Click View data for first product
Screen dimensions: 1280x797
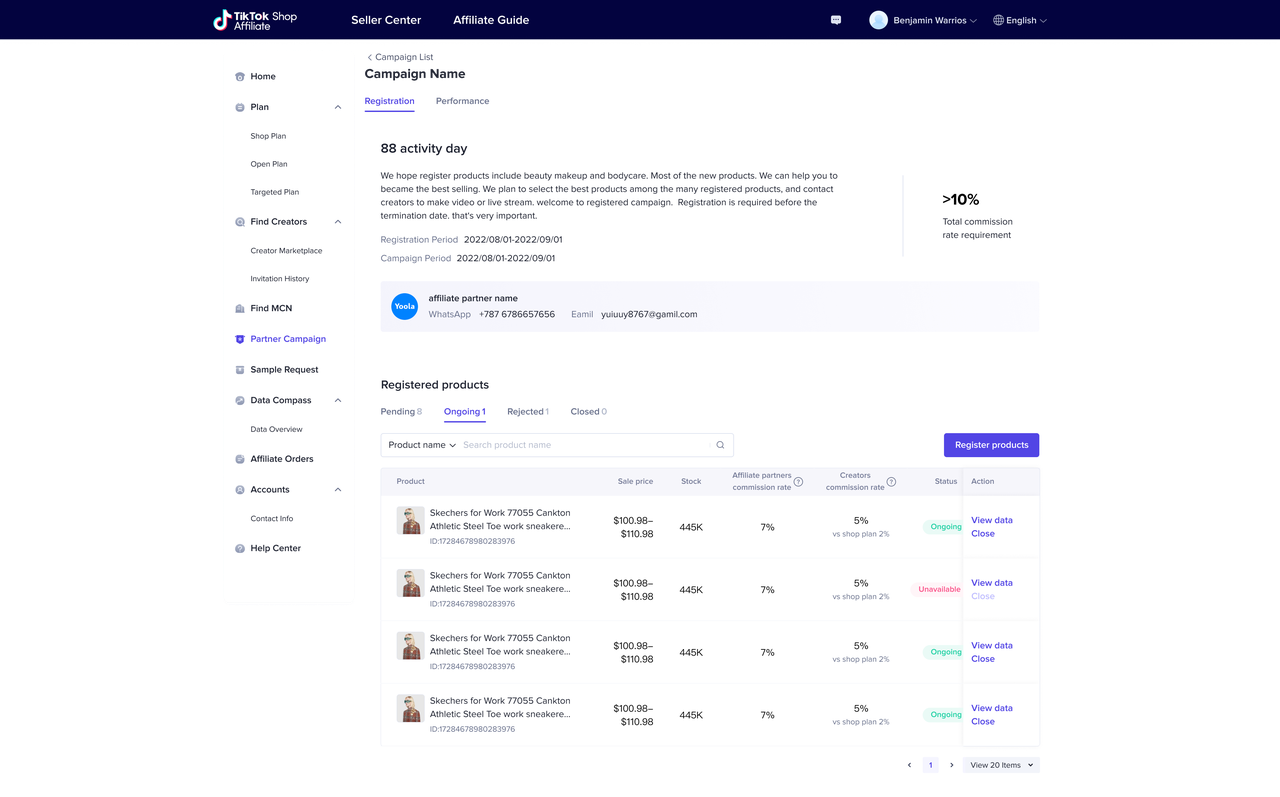click(991, 520)
